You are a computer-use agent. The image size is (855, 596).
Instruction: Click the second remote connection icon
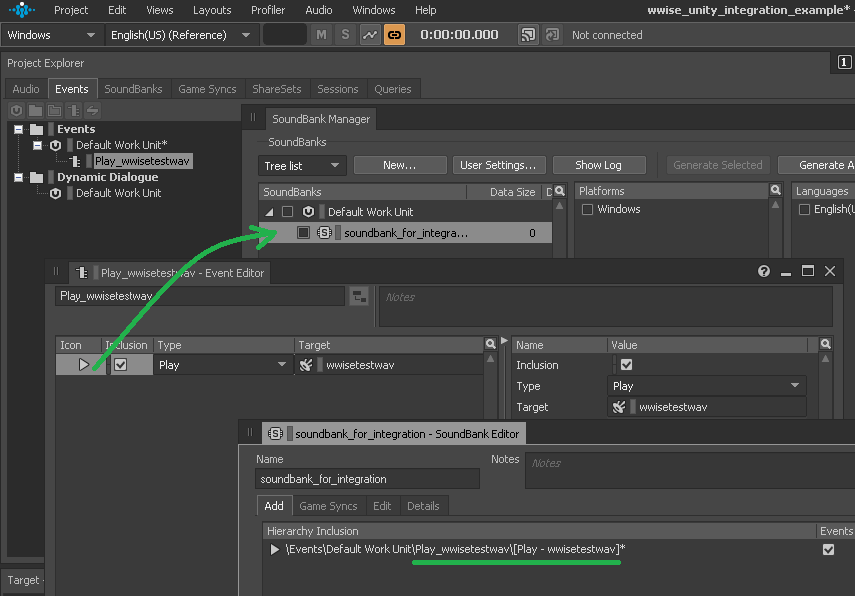pos(552,35)
